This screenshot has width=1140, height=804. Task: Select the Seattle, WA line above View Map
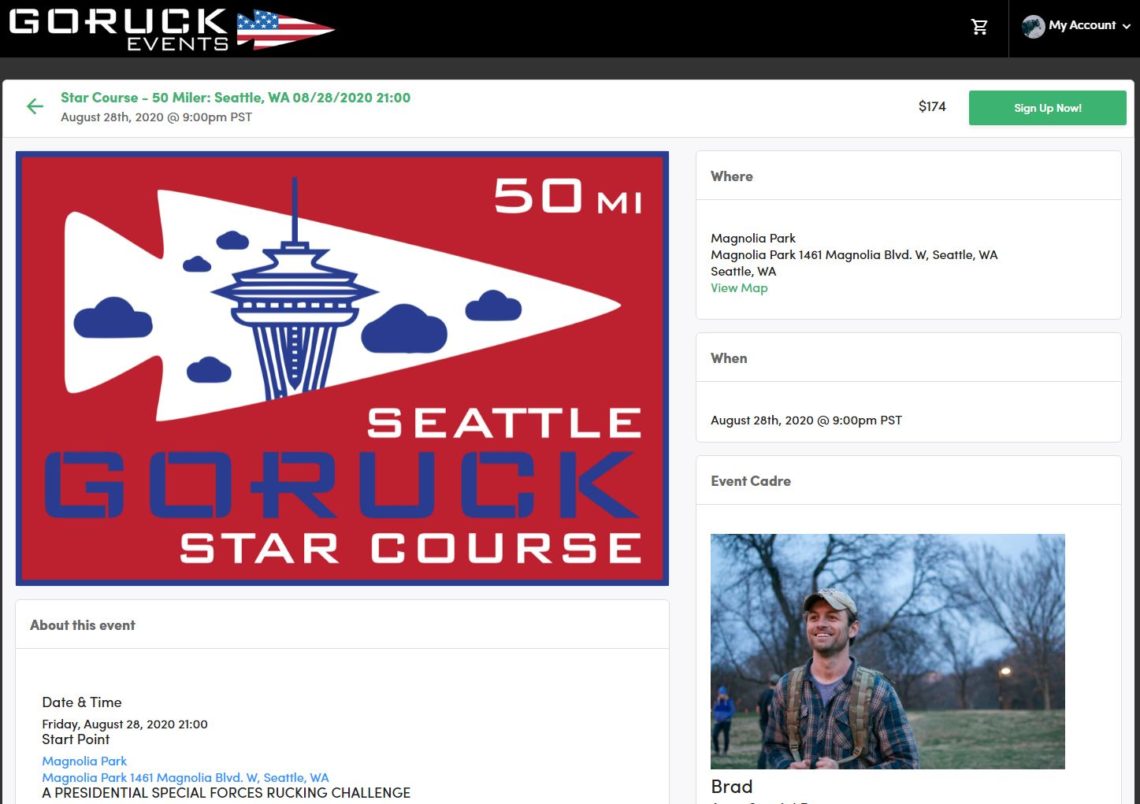coord(743,271)
